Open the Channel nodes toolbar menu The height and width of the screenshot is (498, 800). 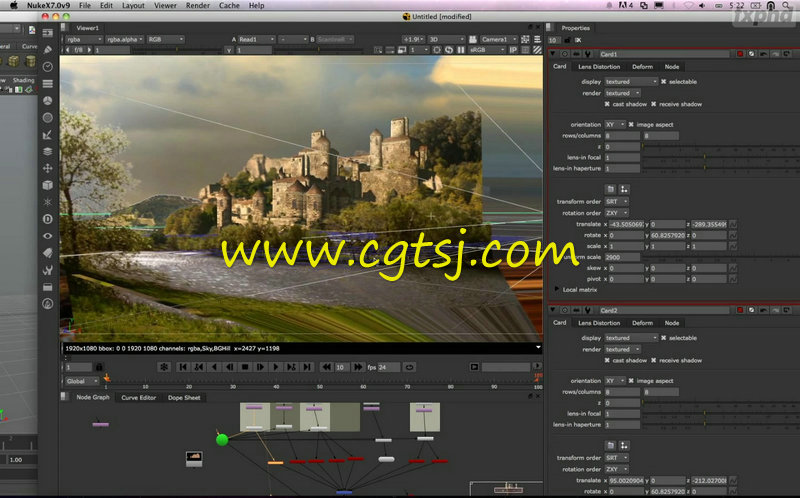click(48, 83)
